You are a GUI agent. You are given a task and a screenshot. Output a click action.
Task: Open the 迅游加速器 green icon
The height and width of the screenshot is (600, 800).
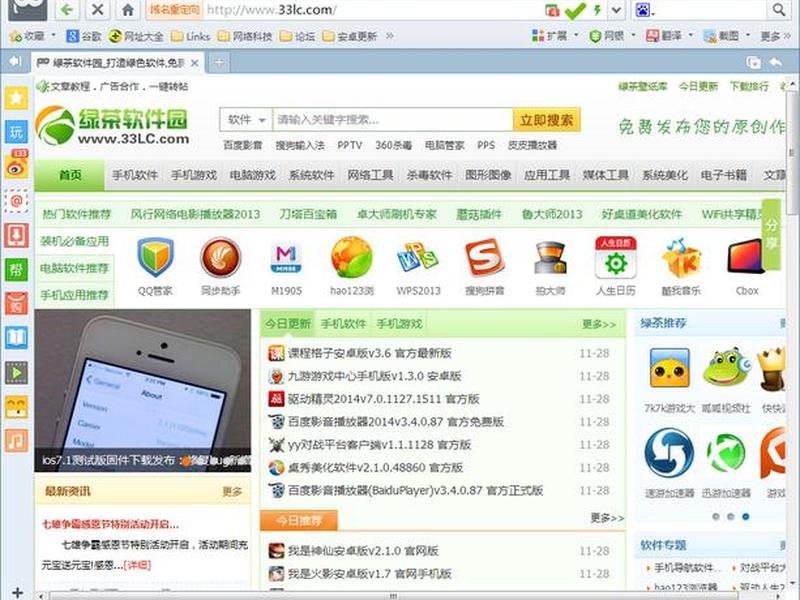[x=726, y=454]
